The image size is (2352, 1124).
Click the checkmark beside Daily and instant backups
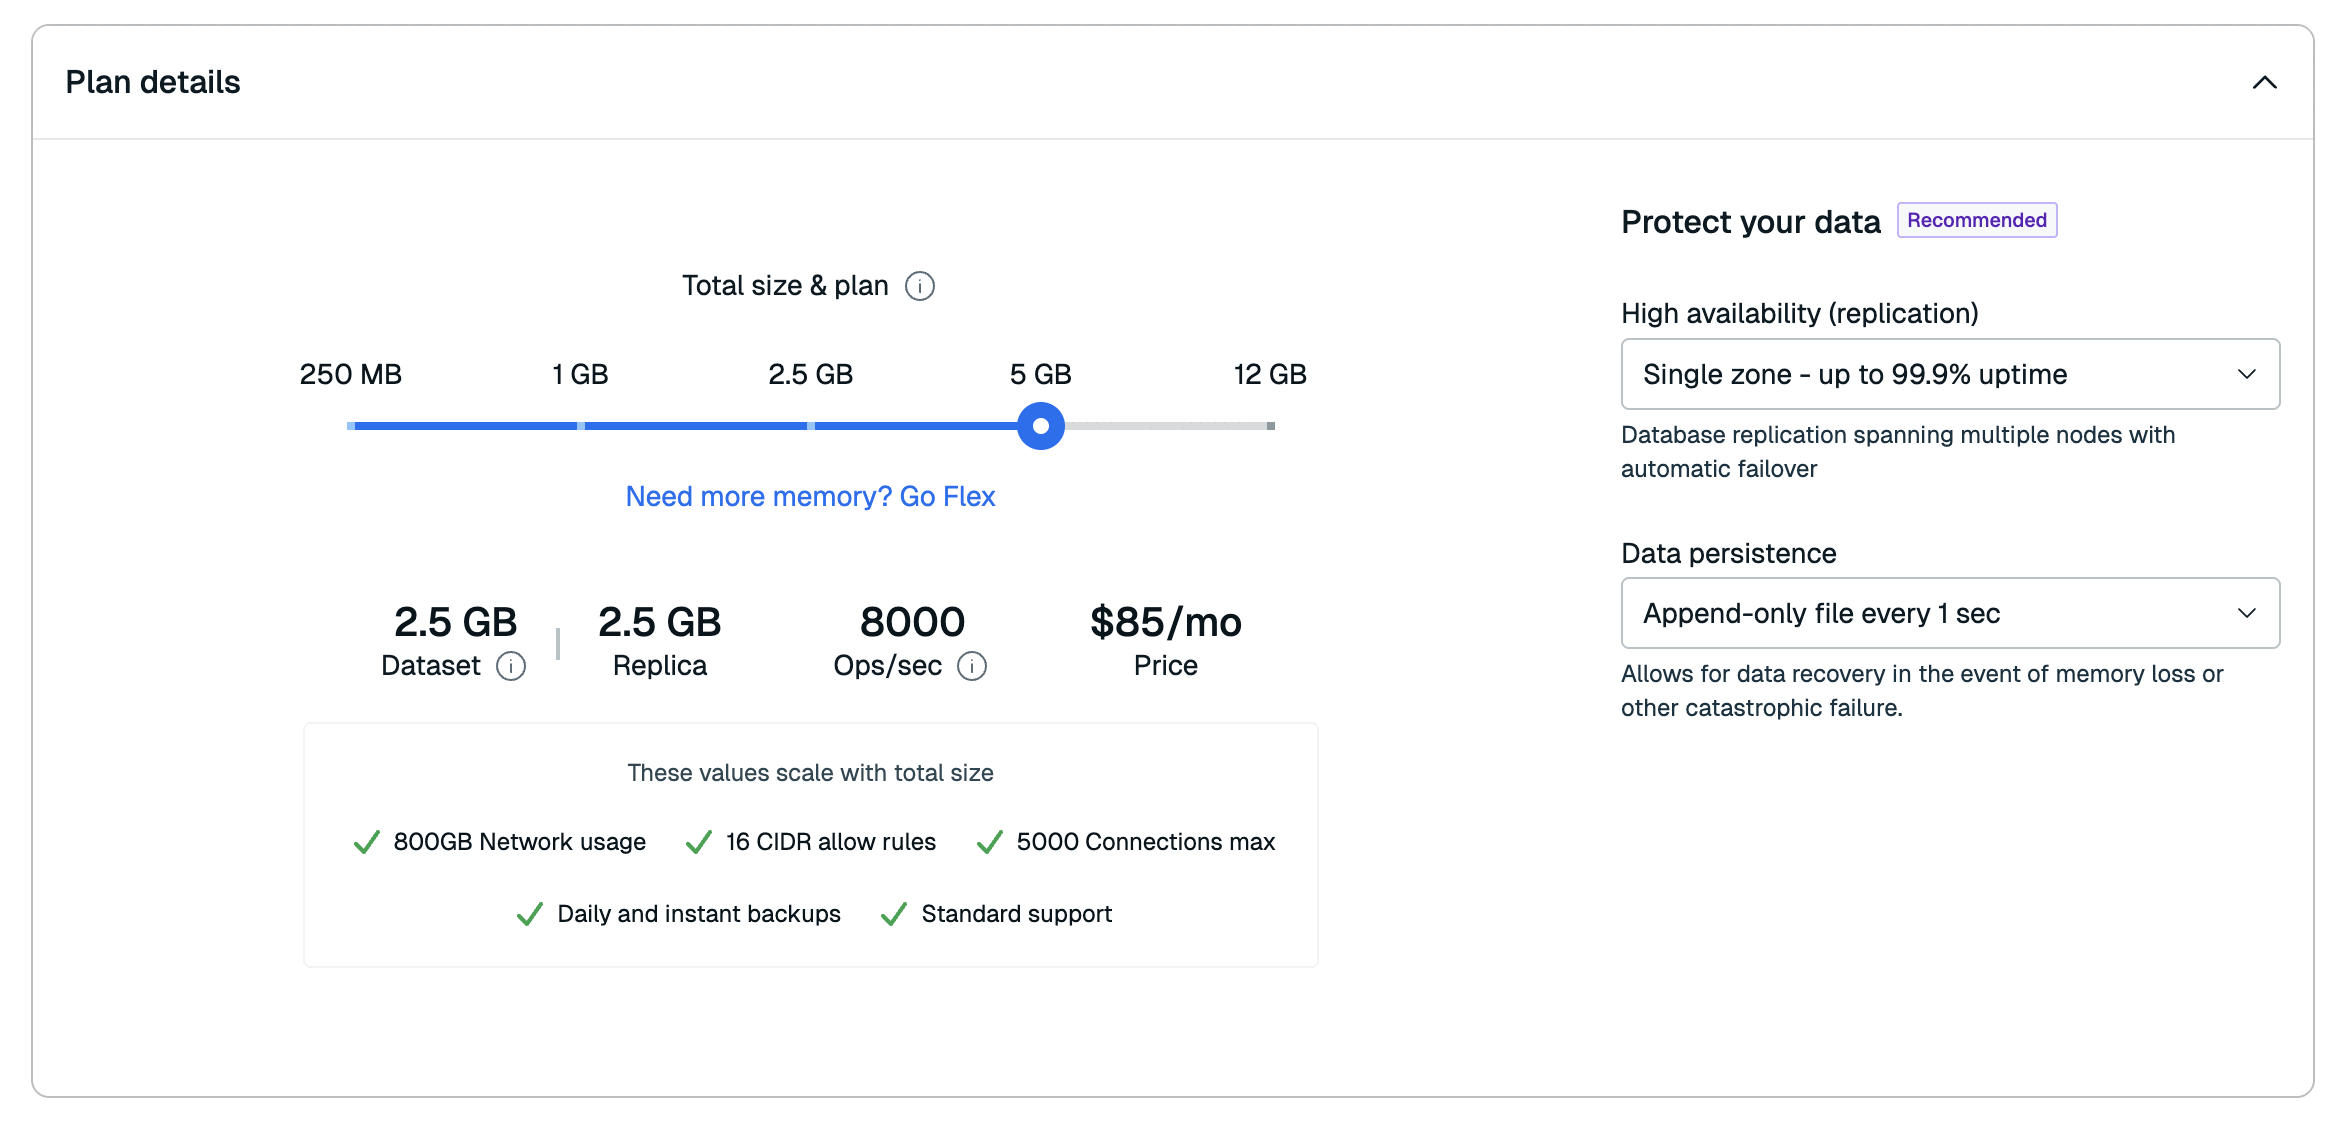point(529,914)
